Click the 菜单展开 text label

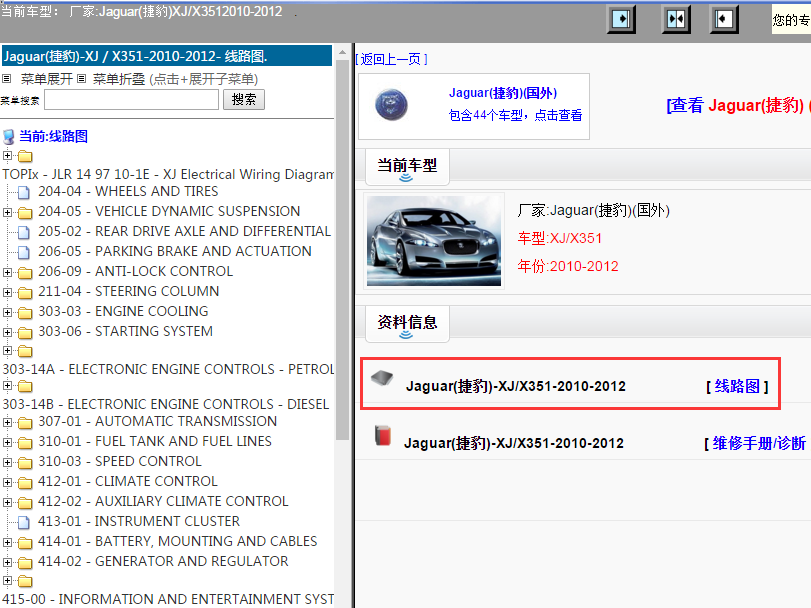point(47,79)
